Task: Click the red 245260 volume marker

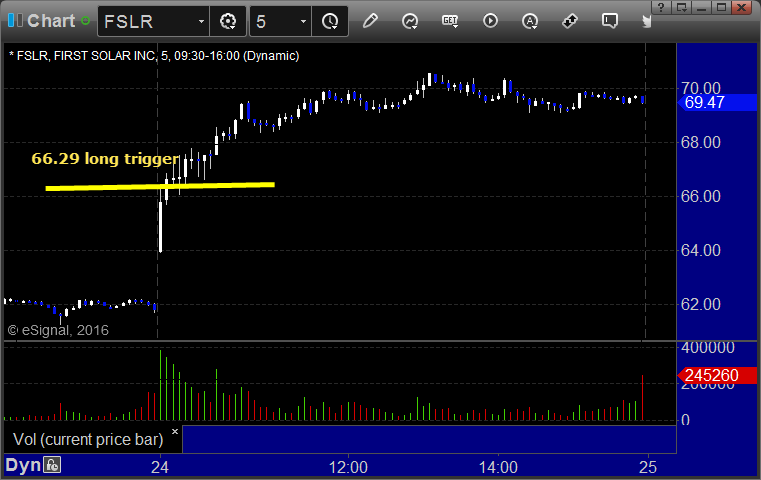Action: tap(716, 375)
